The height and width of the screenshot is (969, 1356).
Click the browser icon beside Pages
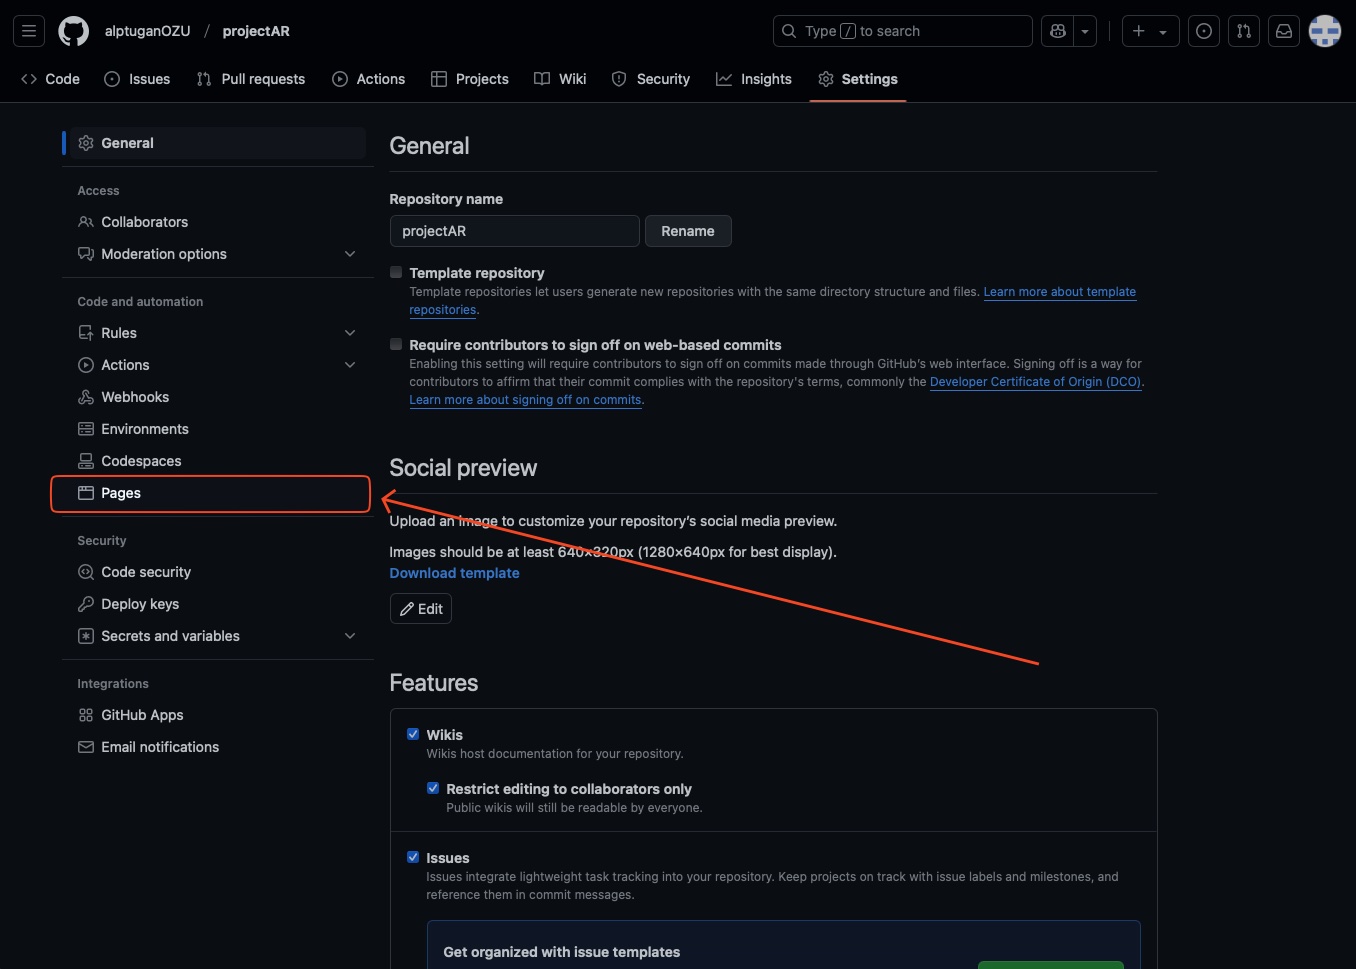pos(86,493)
